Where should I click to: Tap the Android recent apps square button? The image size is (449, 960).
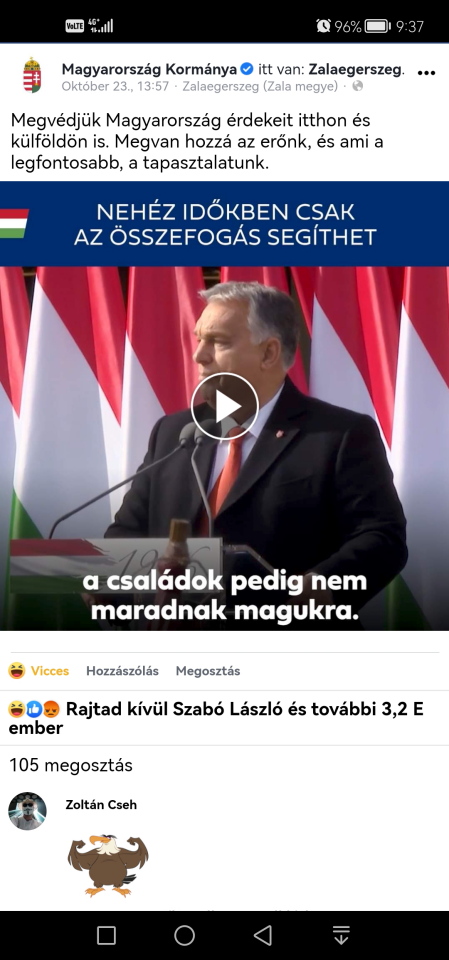point(107,935)
